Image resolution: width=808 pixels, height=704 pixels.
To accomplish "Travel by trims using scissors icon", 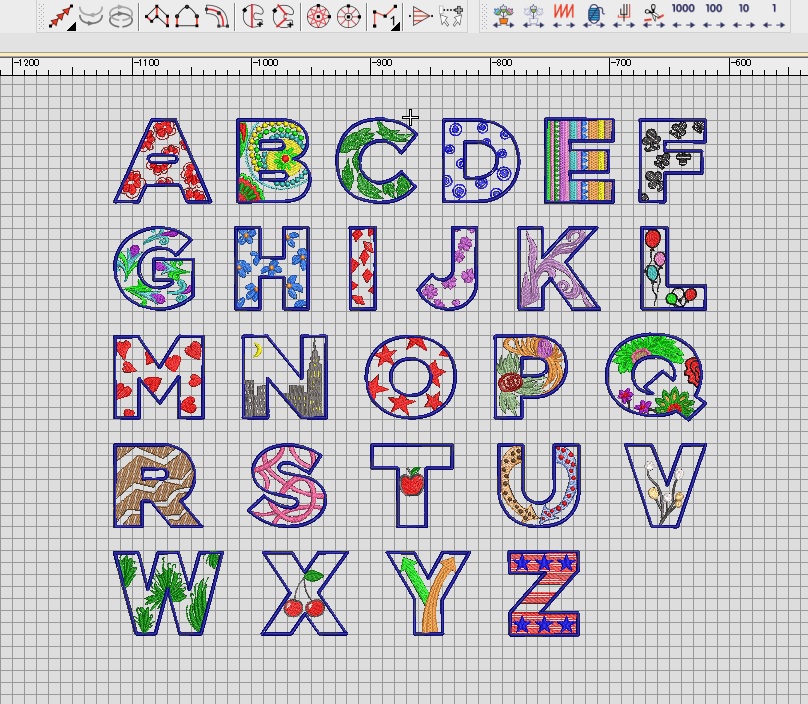I will [x=653, y=16].
